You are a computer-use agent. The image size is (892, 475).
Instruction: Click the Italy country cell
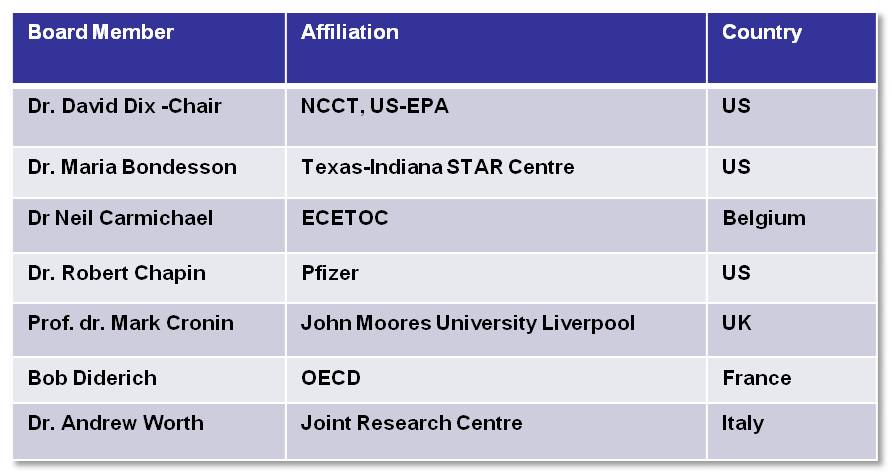click(743, 423)
